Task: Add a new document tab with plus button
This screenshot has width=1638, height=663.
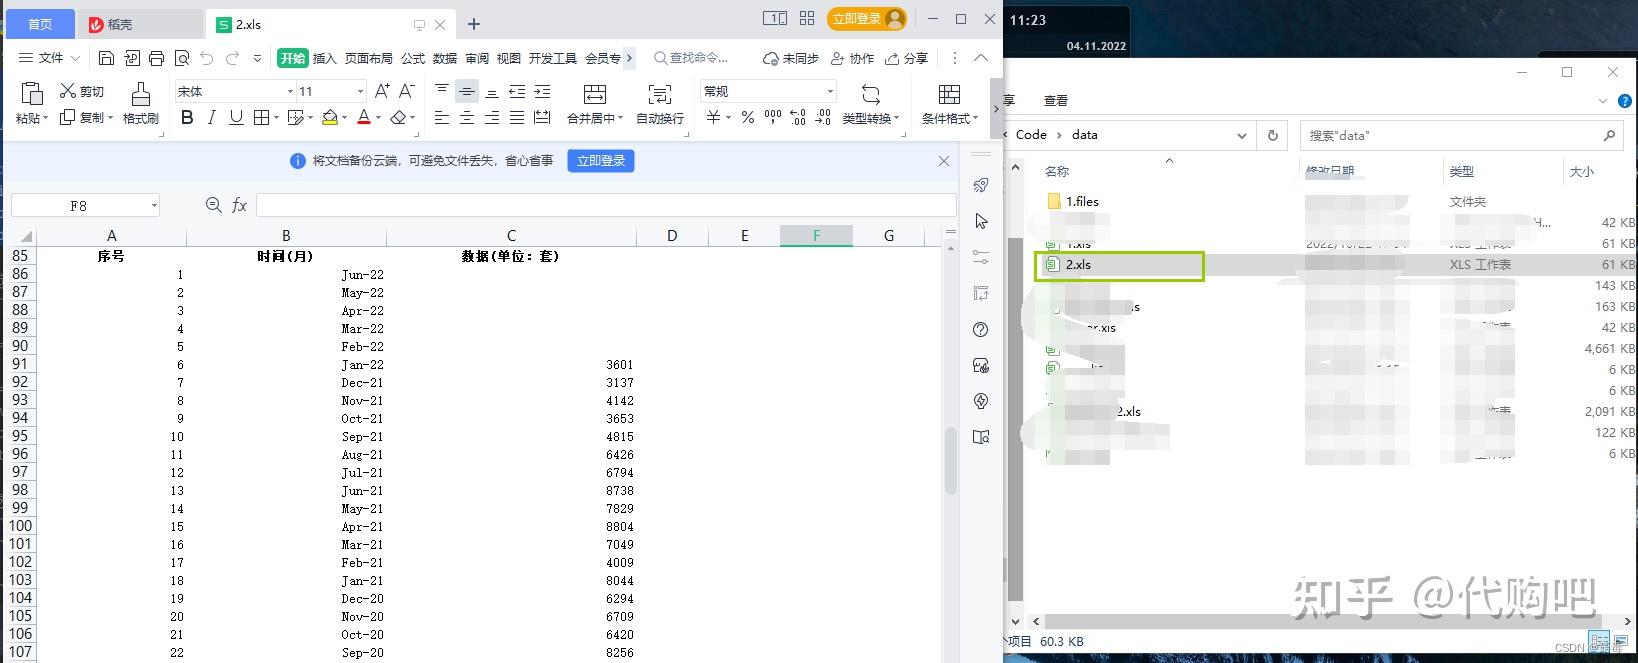Action: tap(474, 24)
